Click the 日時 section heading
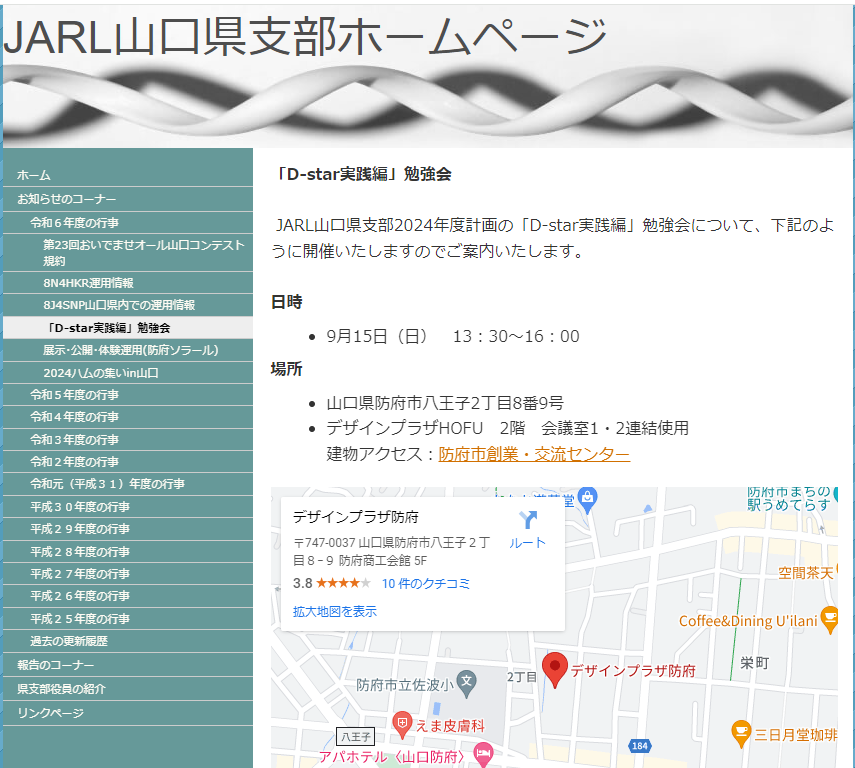Screen dimensions: 855x768 coord(286,302)
